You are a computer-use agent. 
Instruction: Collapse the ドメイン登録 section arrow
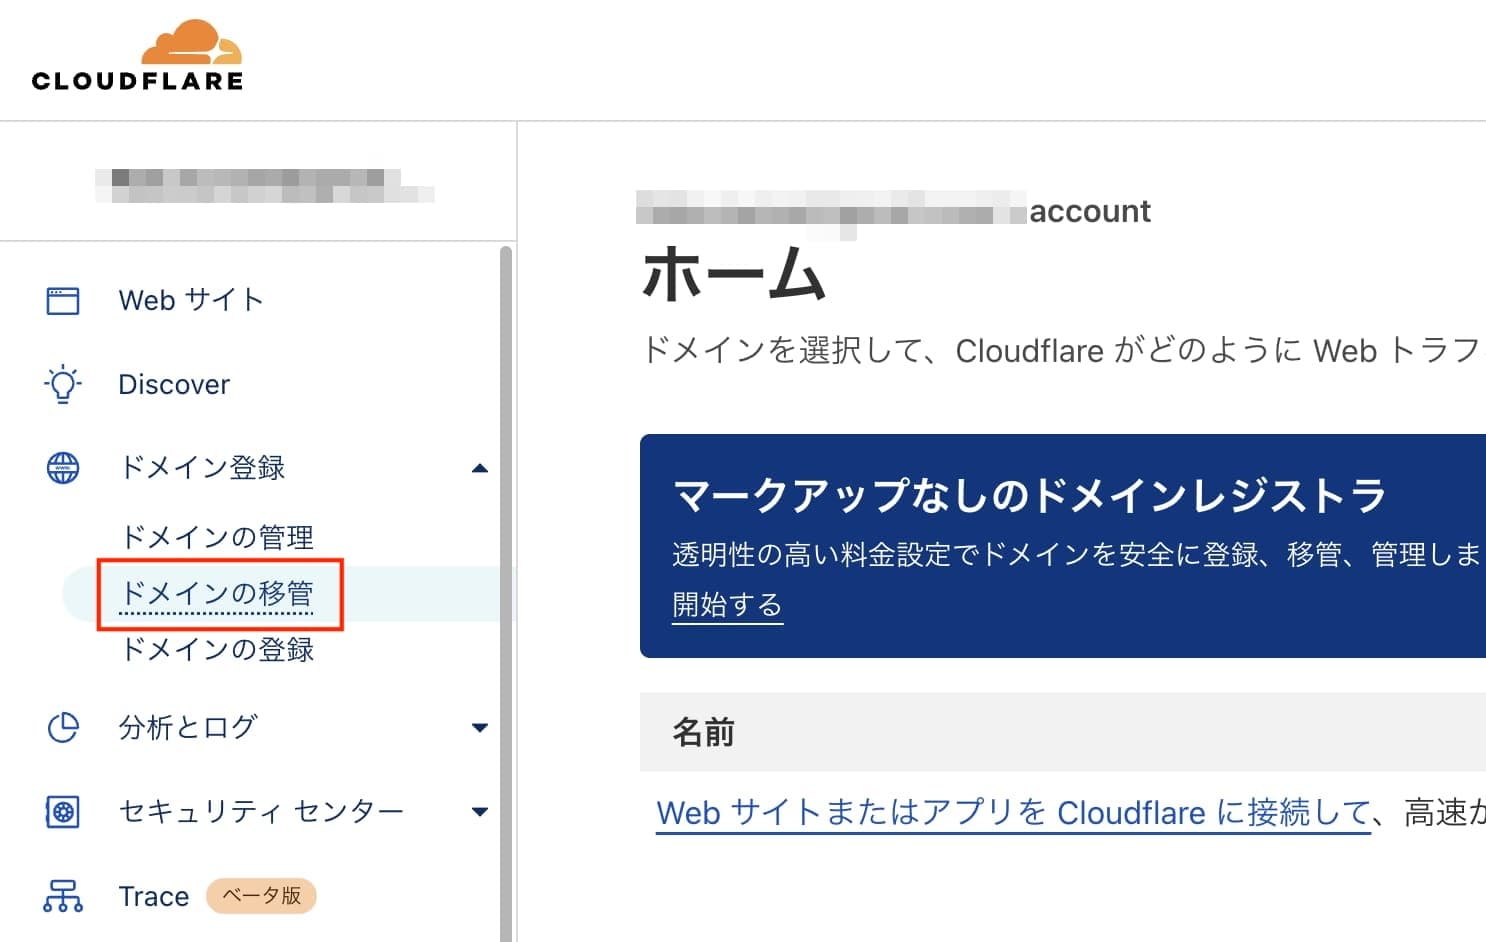point(480,468)
